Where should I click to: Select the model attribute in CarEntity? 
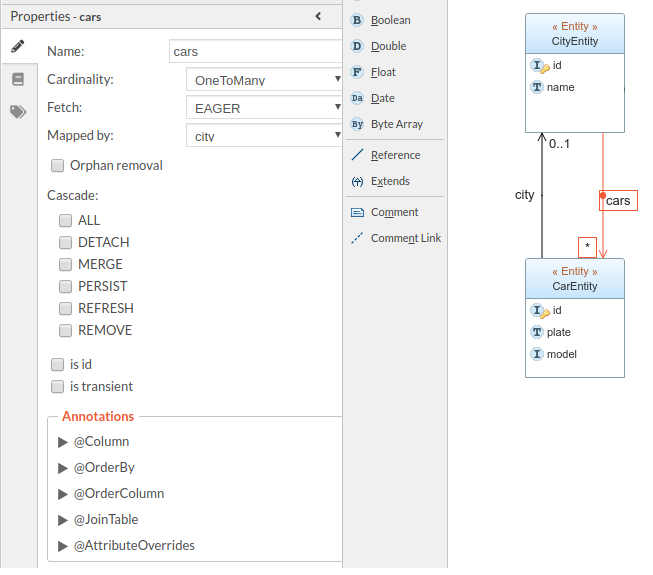(562, 354)
